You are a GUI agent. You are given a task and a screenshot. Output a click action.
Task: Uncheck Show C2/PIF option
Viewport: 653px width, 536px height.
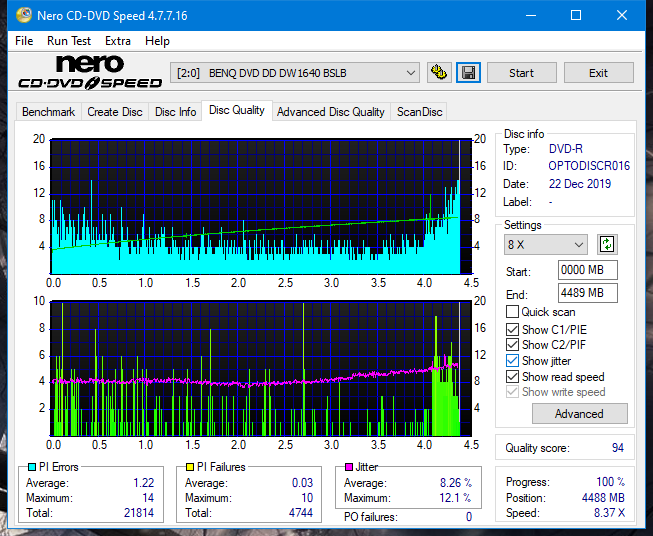point(512,345)
